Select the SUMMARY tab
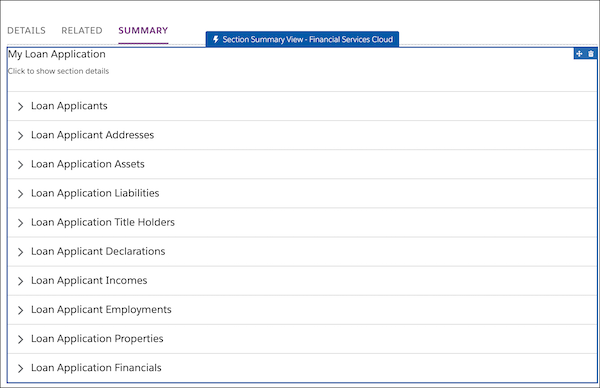Viewport: 600px width, 388px height. pos(143,31)
